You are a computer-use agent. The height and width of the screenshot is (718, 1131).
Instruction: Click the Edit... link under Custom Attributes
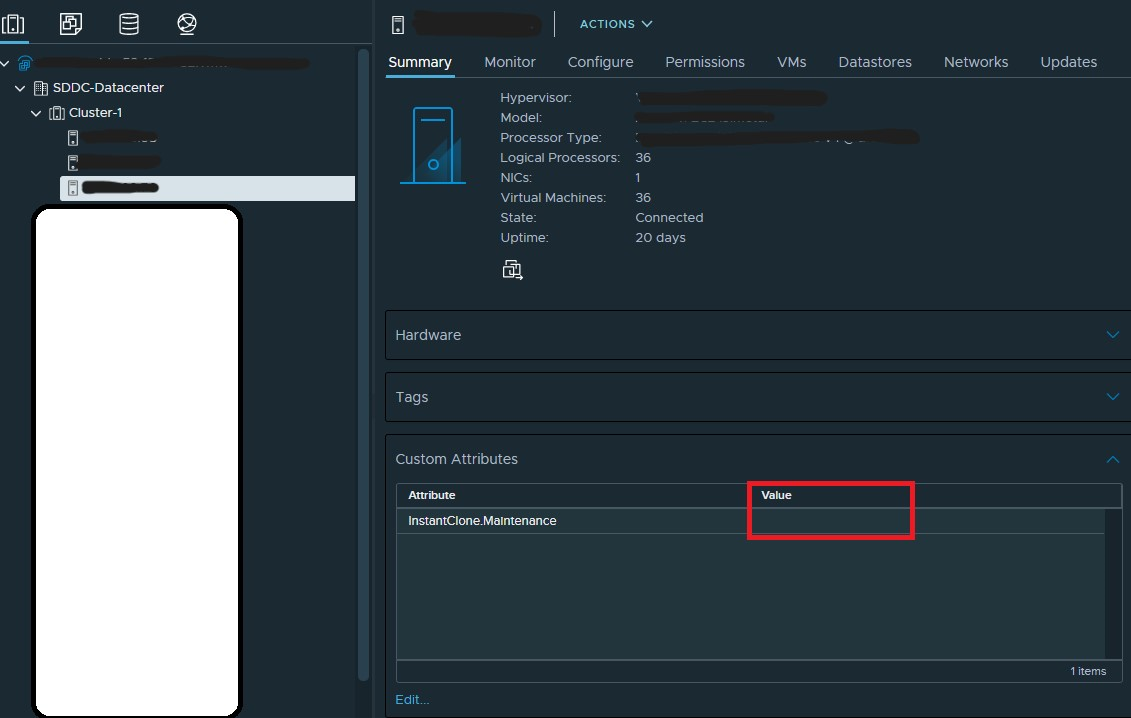point(412,700)
